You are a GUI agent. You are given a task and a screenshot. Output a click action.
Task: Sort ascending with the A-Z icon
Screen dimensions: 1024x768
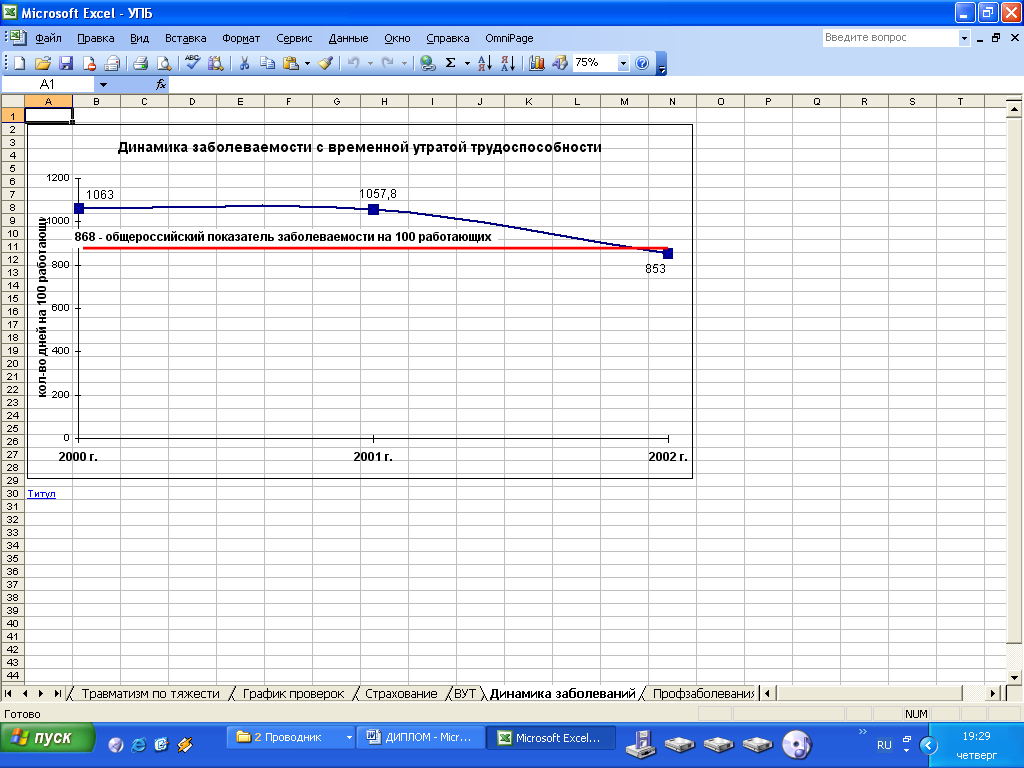coord(484,63)
